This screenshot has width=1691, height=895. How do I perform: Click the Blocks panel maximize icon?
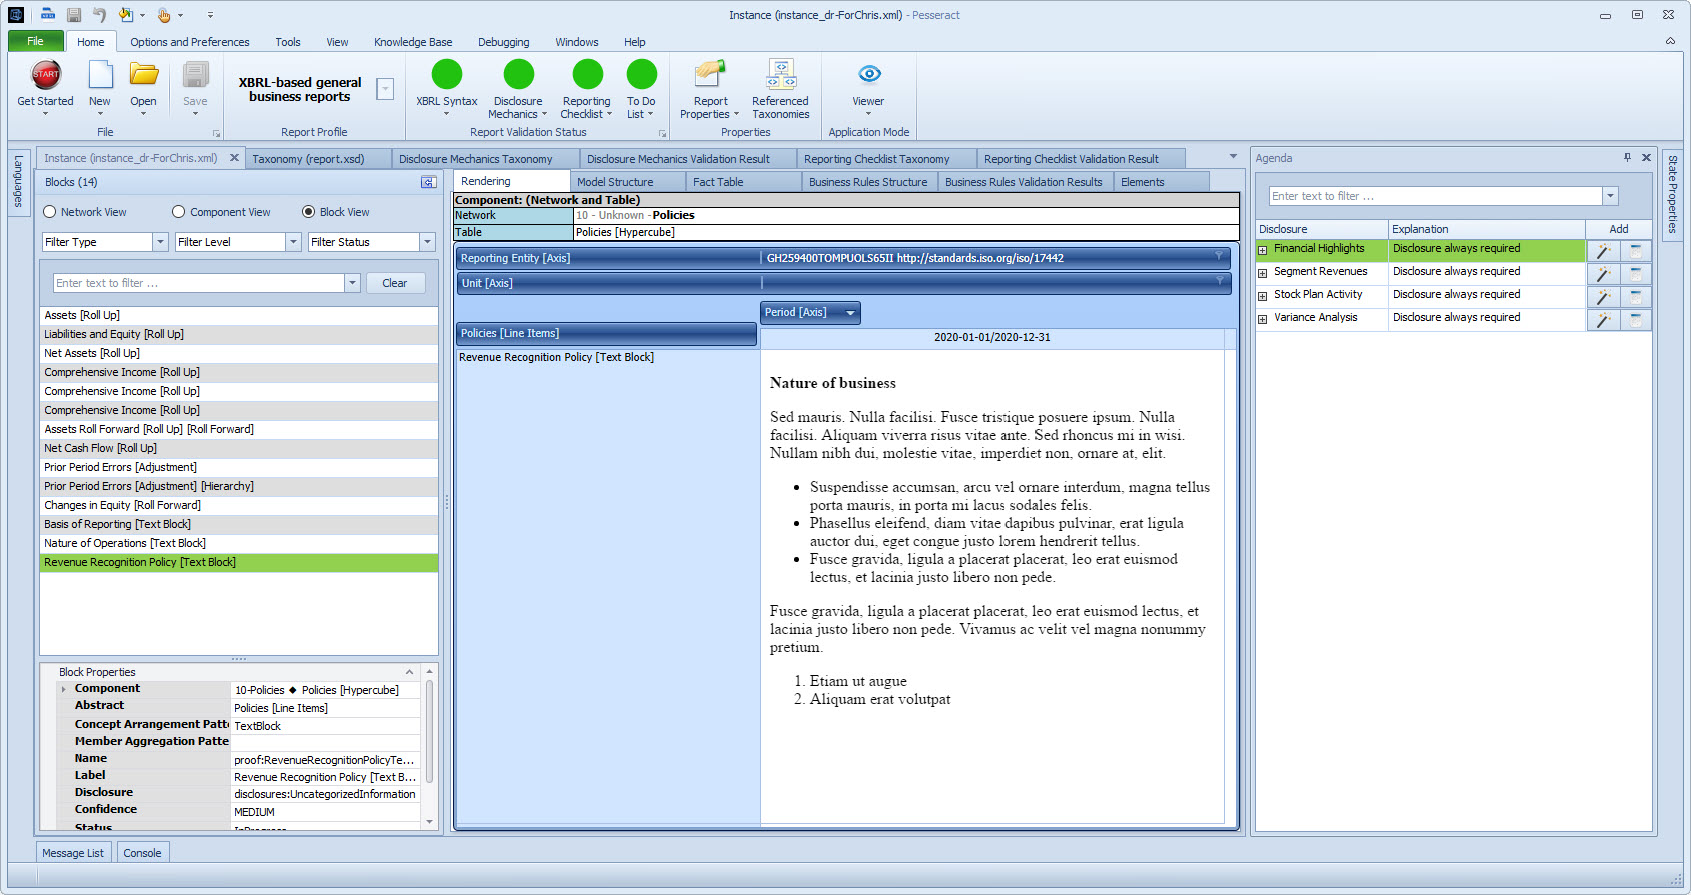click(428, 182)
